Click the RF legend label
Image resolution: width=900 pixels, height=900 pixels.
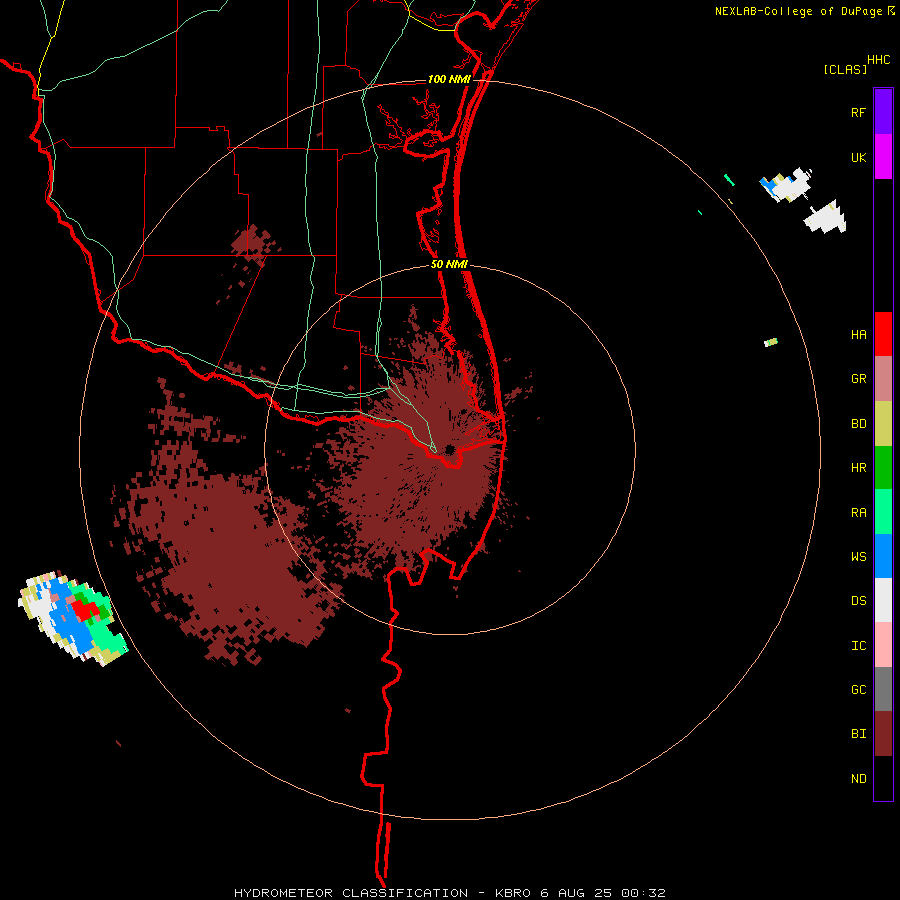[x=858, y=112]
